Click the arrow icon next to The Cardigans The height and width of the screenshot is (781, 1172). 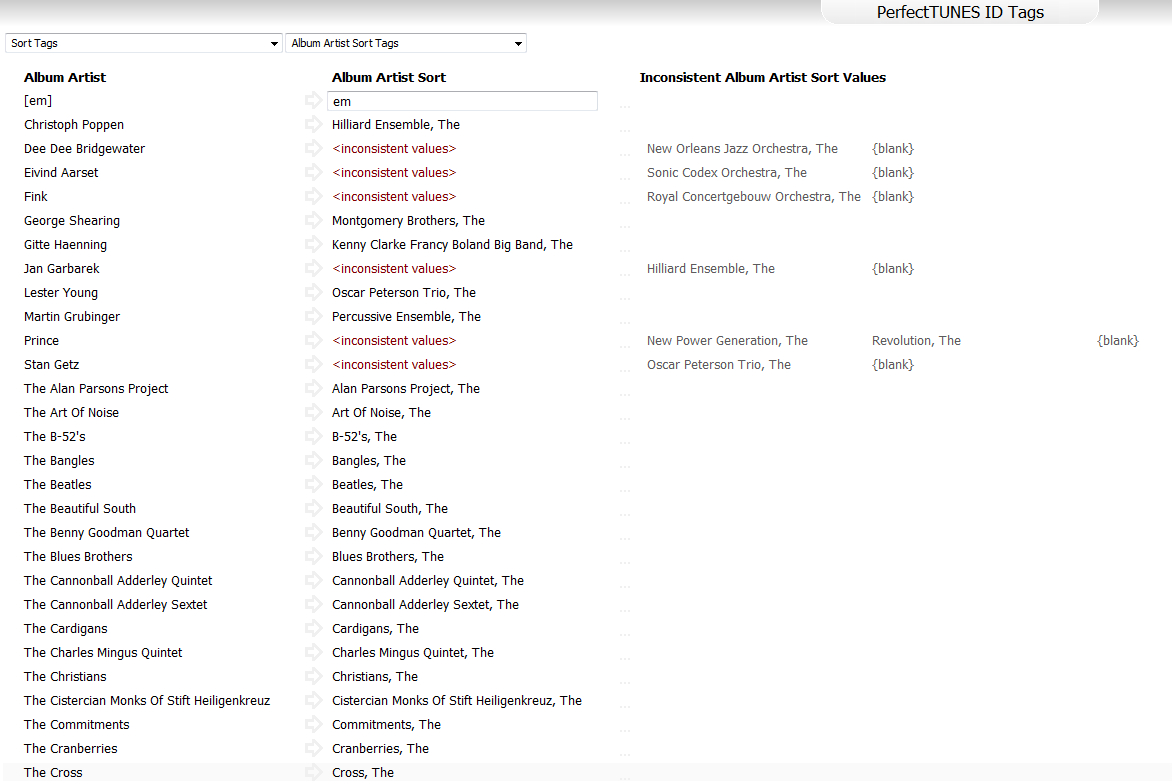(313, 629)
